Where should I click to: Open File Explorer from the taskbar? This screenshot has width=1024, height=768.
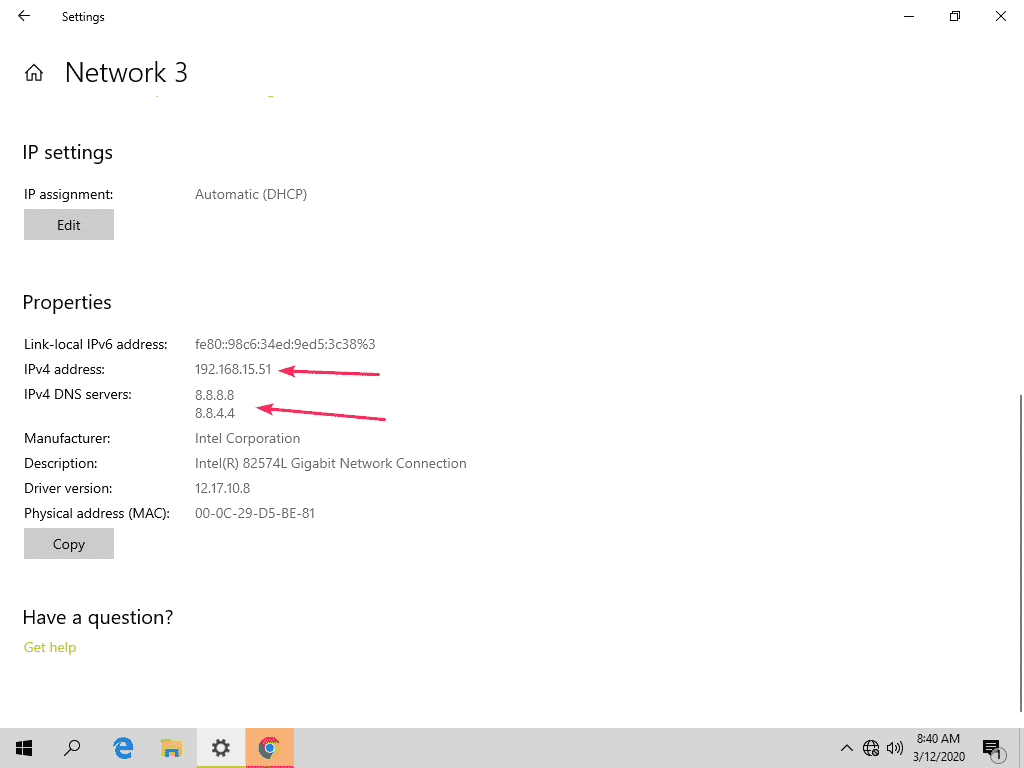pyautogui.click(x=171, y=748)
